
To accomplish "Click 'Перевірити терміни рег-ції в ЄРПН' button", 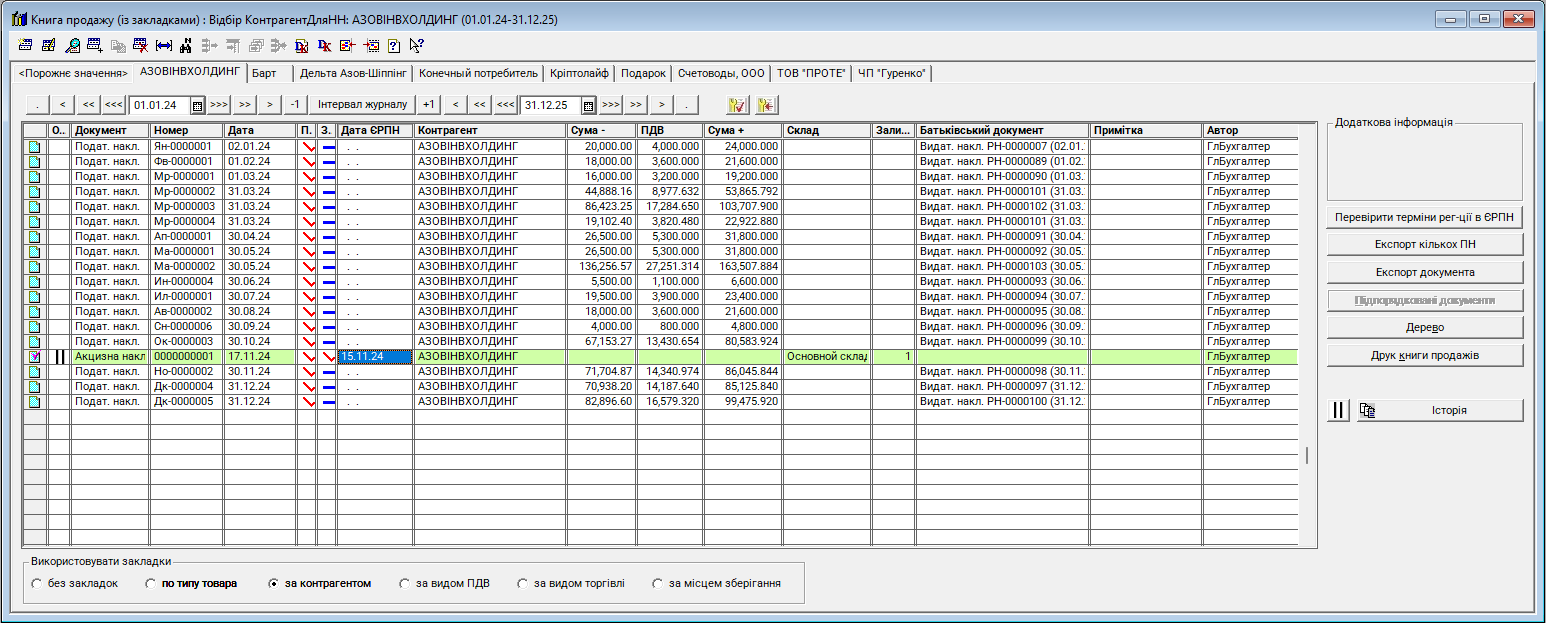I will click(1425, 217).
